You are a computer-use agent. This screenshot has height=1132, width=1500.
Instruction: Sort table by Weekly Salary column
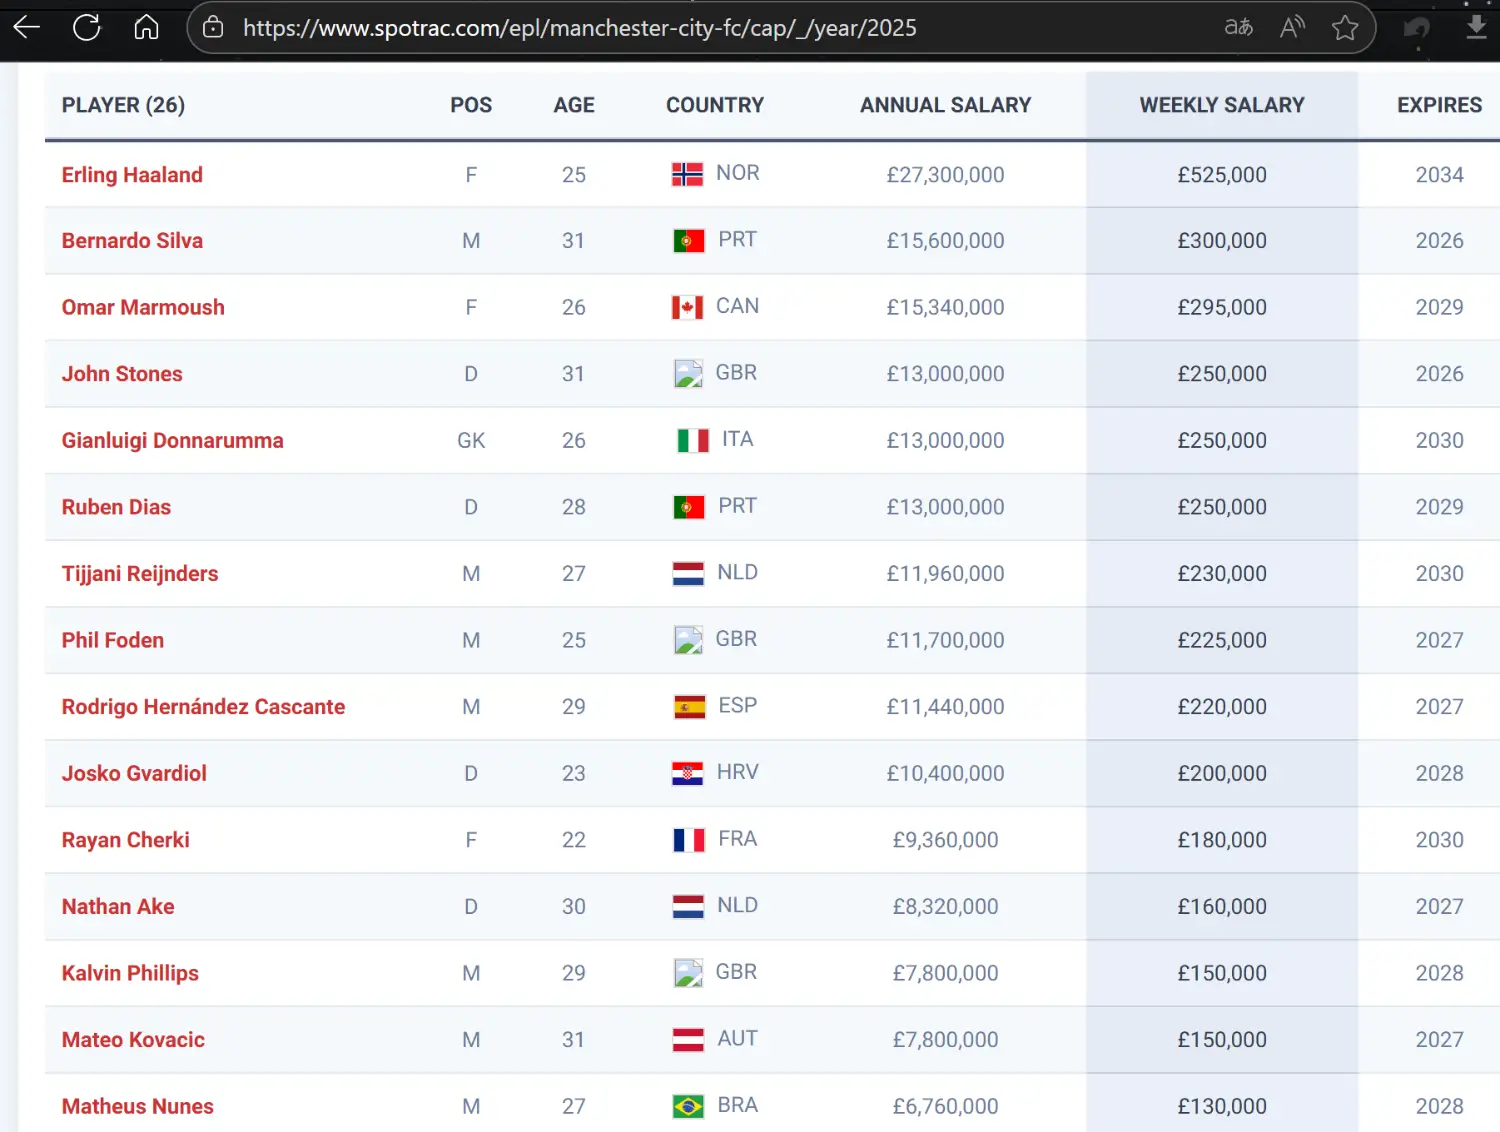(1221, 105)
